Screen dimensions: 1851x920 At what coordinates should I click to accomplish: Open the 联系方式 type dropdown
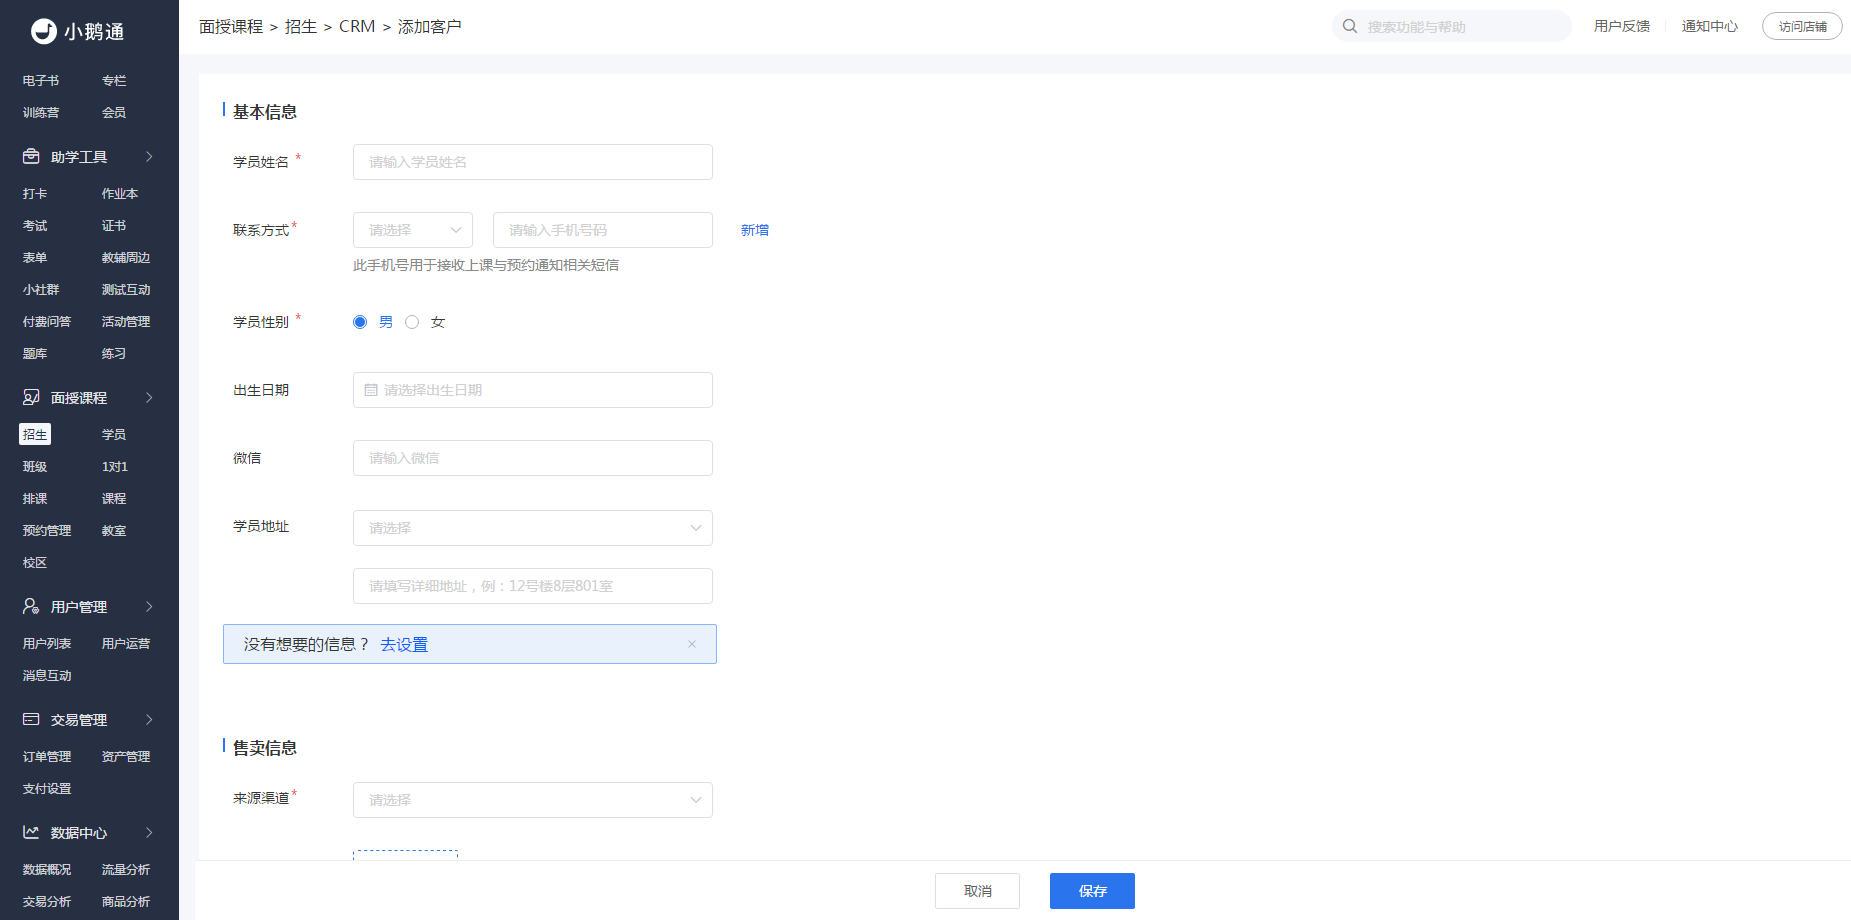click(413, 230)
